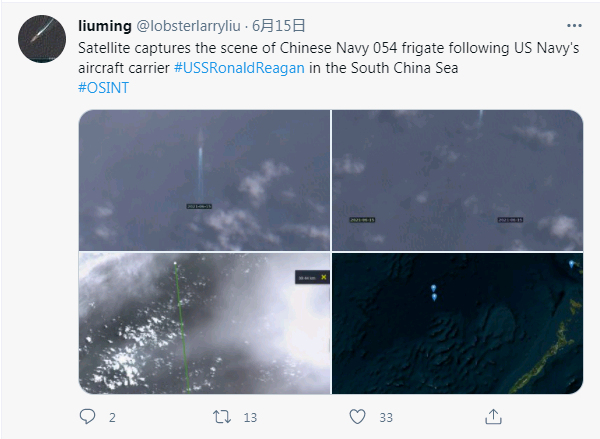This screenshot has height=439, width=600.
Task: Open liuming display name profile
Action: [x=104, y=24]
